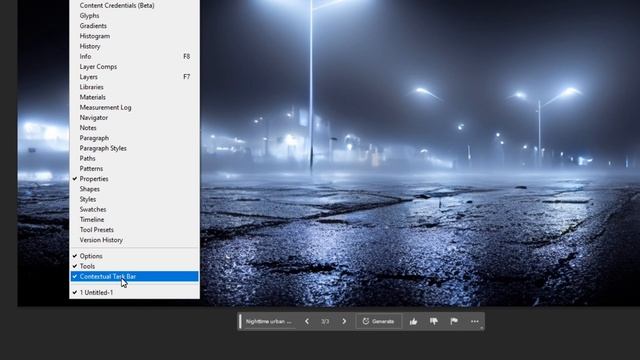The width and height of the screenshot is (640, 360).
Task: Open the Histogram panel
Action: (x=134, y=36)
